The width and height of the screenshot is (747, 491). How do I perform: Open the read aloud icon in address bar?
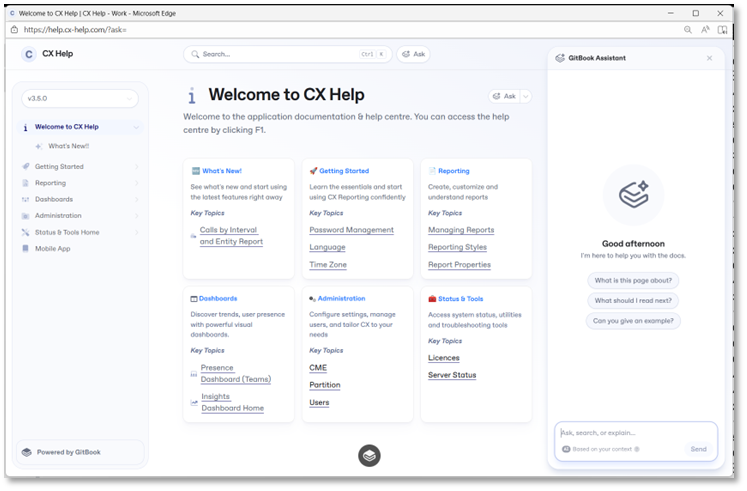(705, 30)
